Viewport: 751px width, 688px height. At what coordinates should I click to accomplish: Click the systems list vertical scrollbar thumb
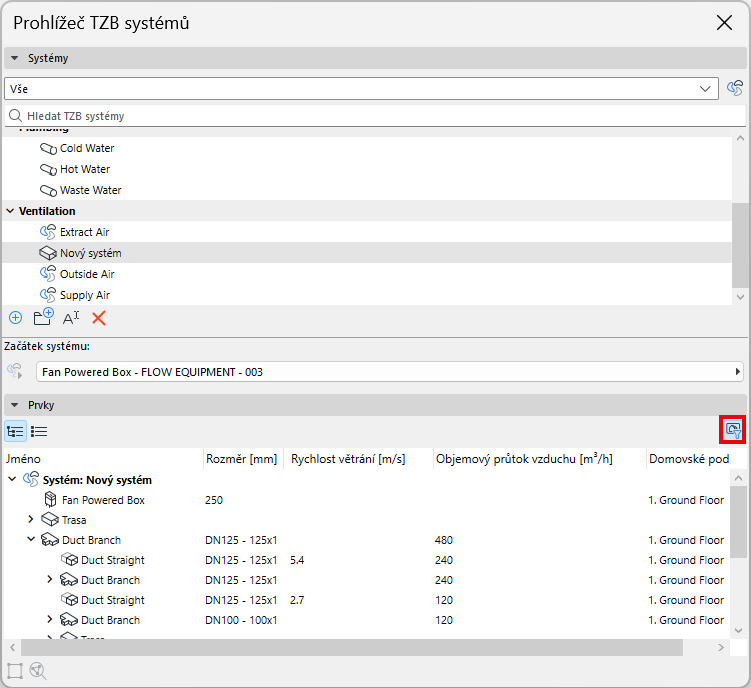click(740, 245)
